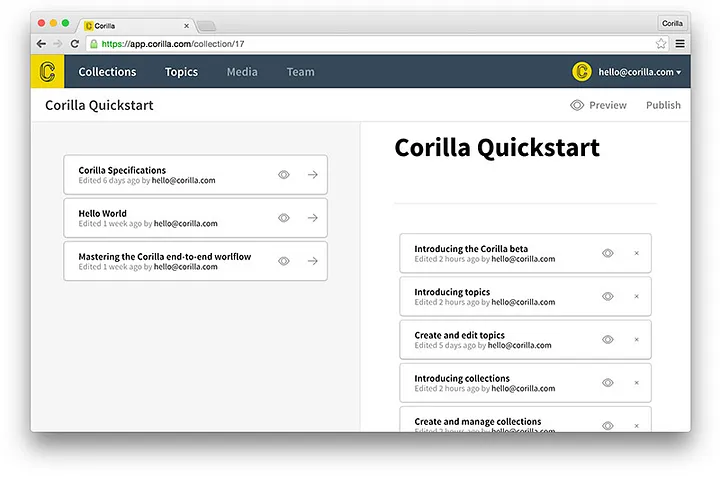
Task: Publish the Corilla Quickstart collection
Action: pos(663,105)
